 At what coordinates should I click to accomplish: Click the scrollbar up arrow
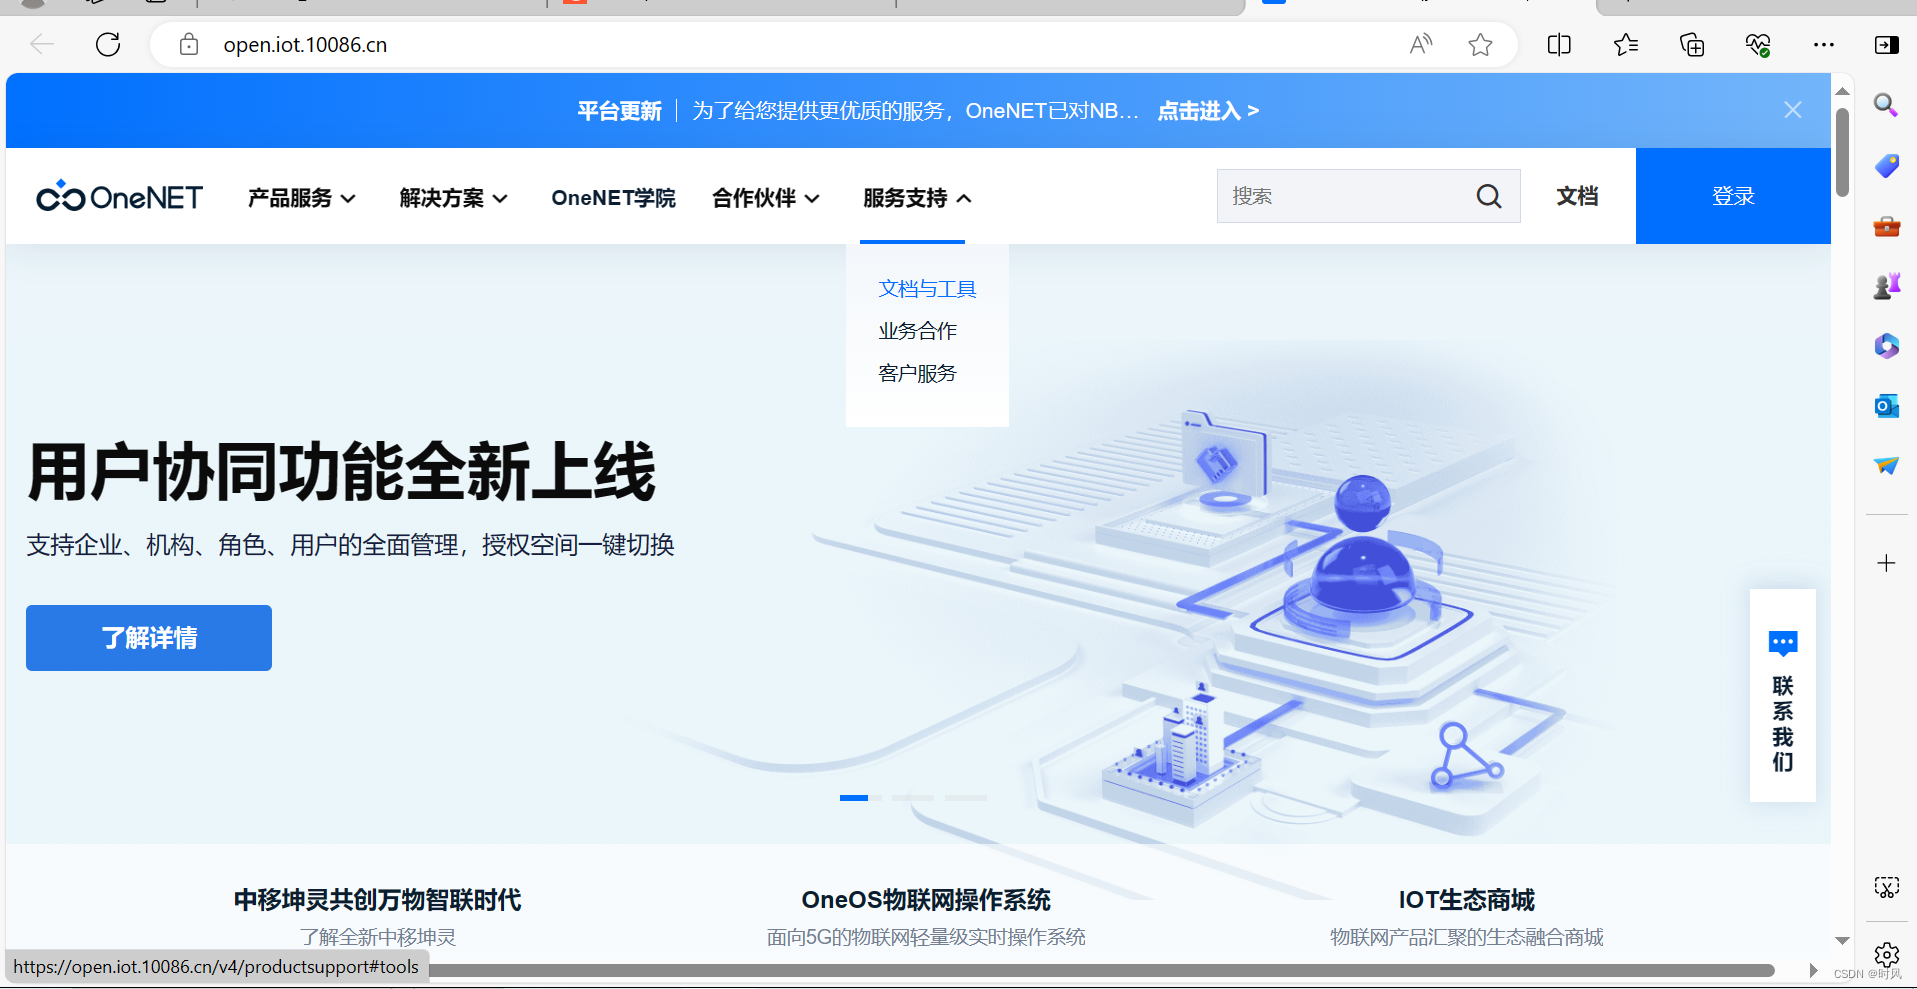click(1842, 91)
